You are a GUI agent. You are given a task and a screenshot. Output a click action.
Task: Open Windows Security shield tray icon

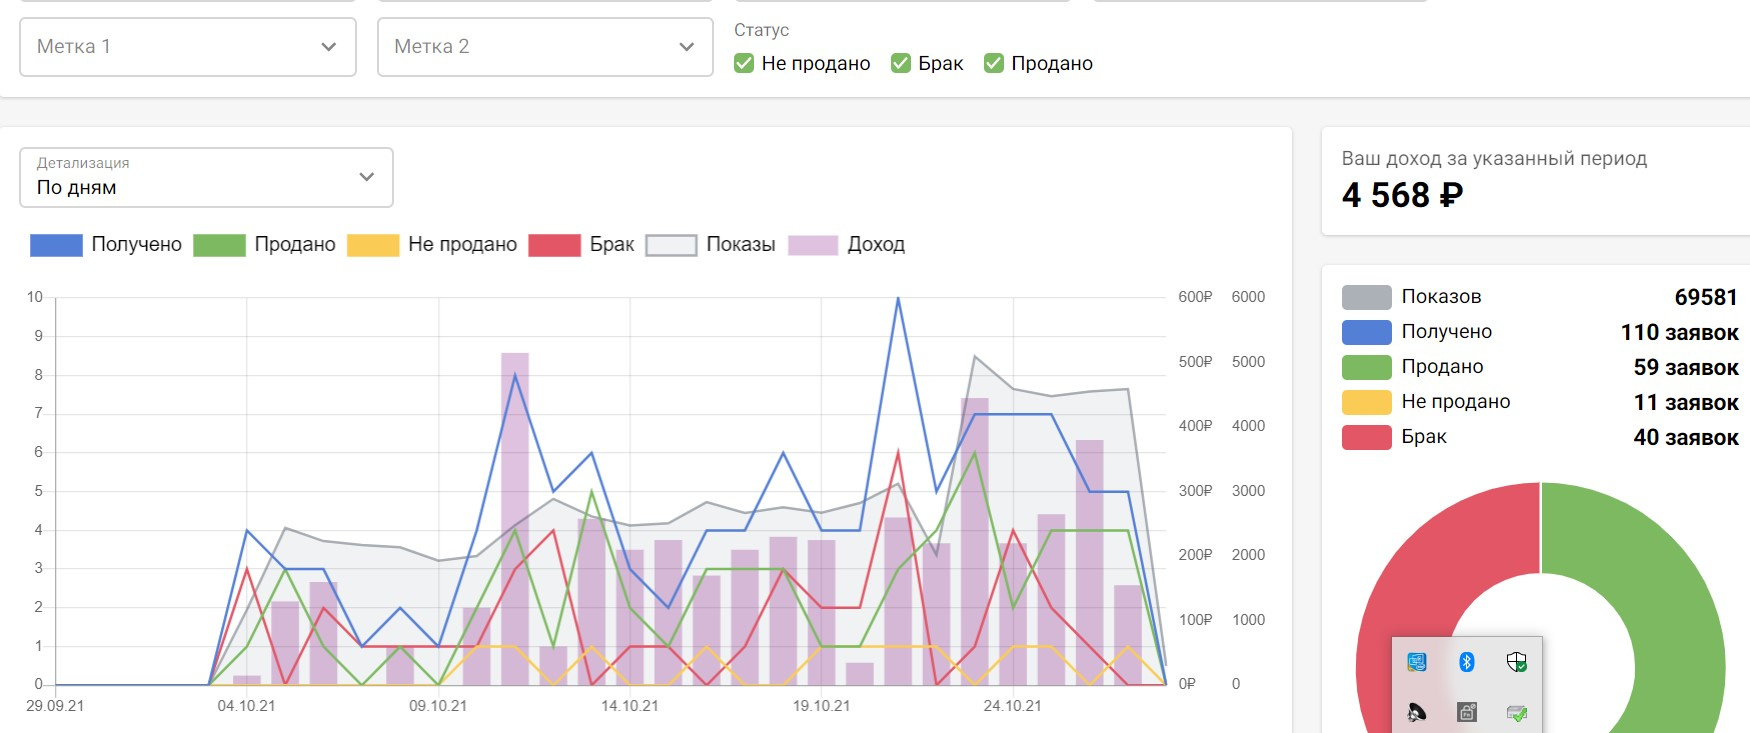pyautogui.click(x=1517, y=662)
